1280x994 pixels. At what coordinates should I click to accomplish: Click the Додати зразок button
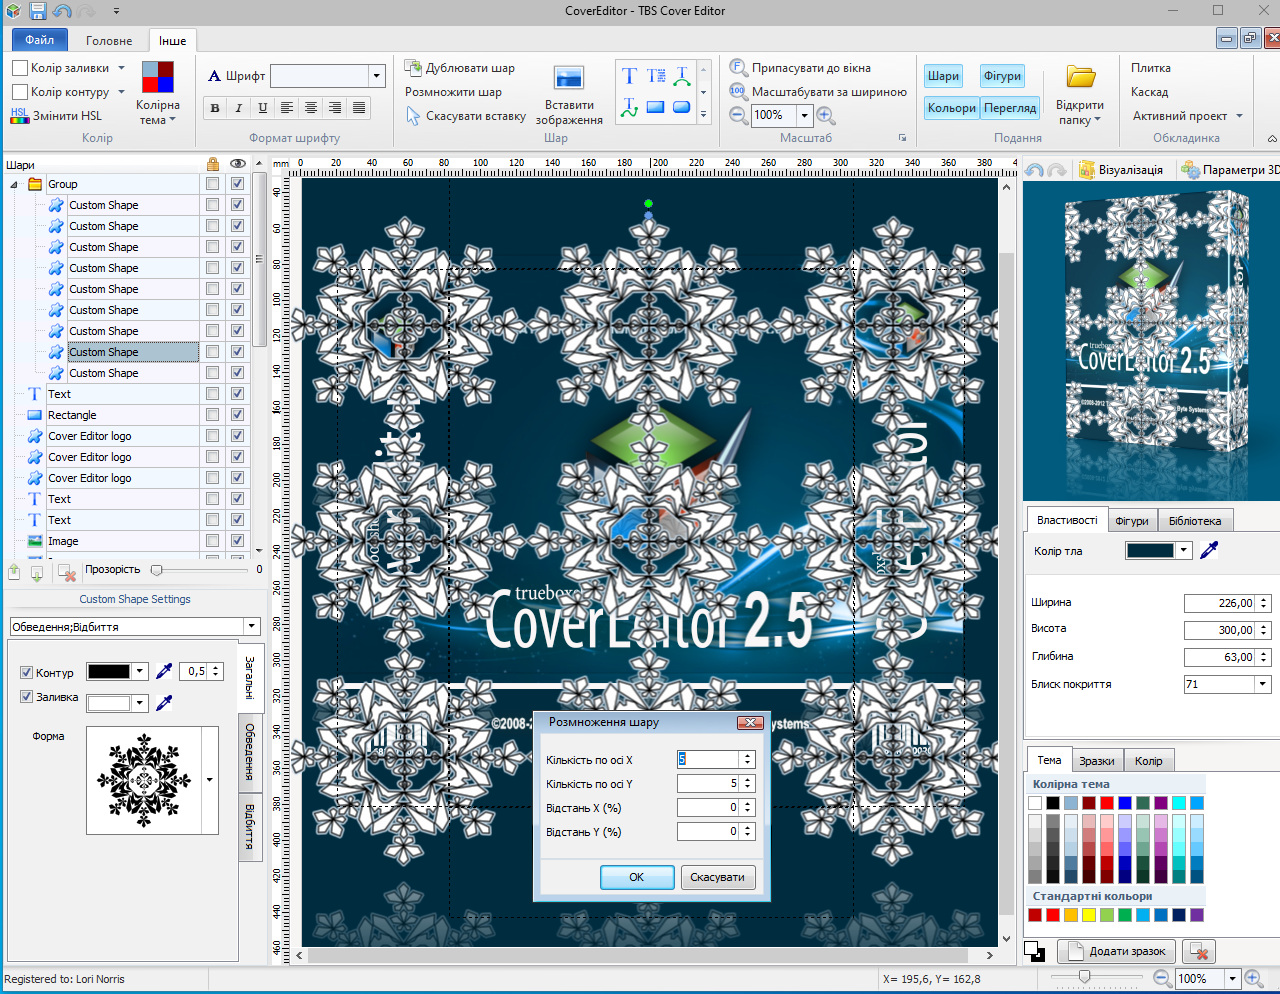coord(1117,952)
